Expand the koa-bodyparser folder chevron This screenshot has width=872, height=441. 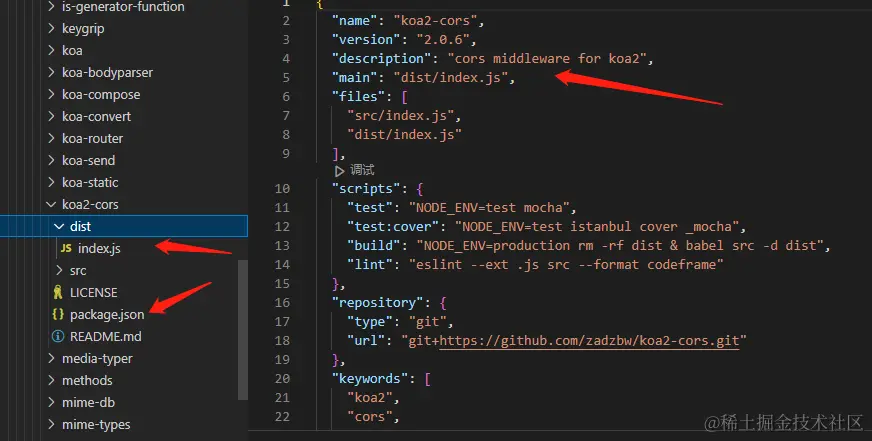pyautogui.click(x=51, y=72)
